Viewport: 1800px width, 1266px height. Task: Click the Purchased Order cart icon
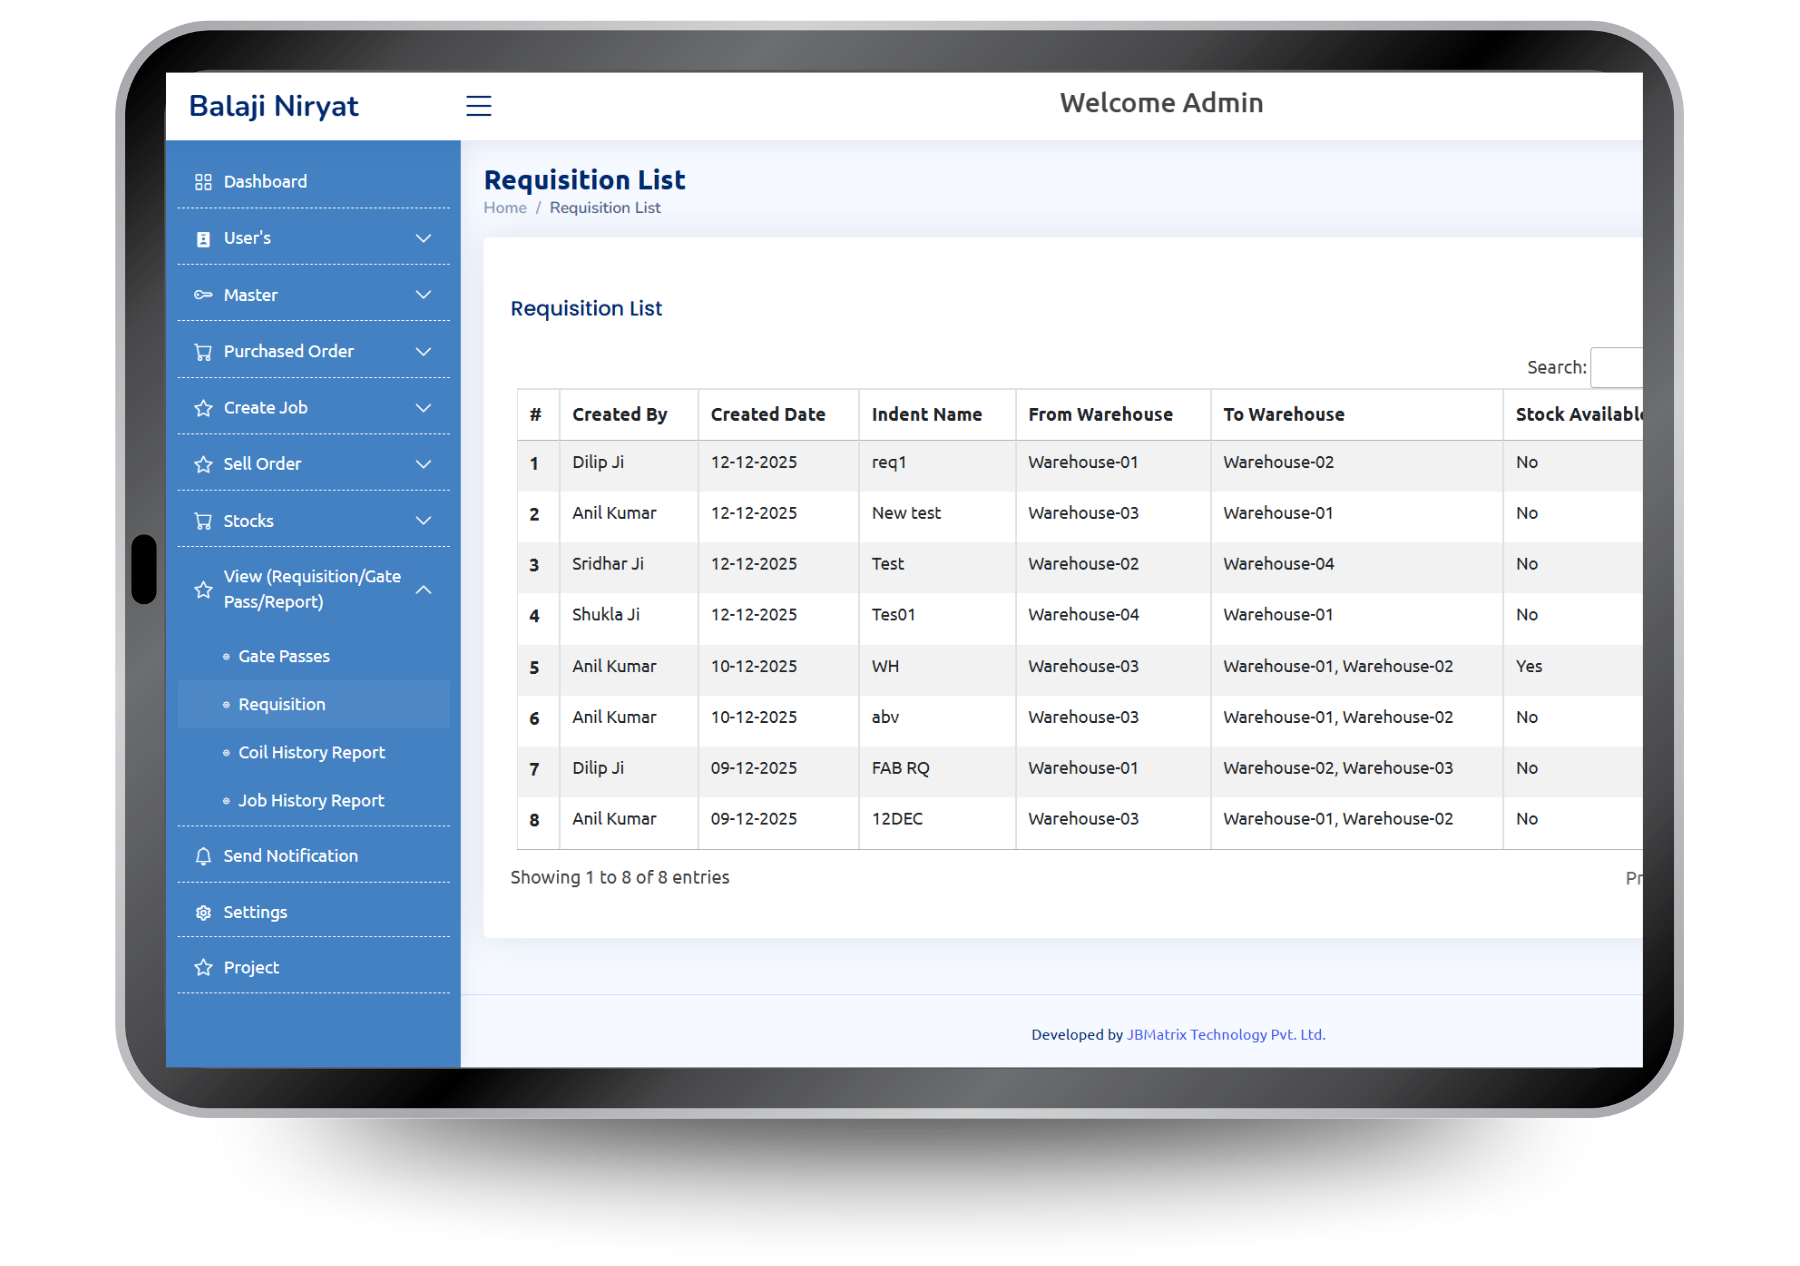203,352
